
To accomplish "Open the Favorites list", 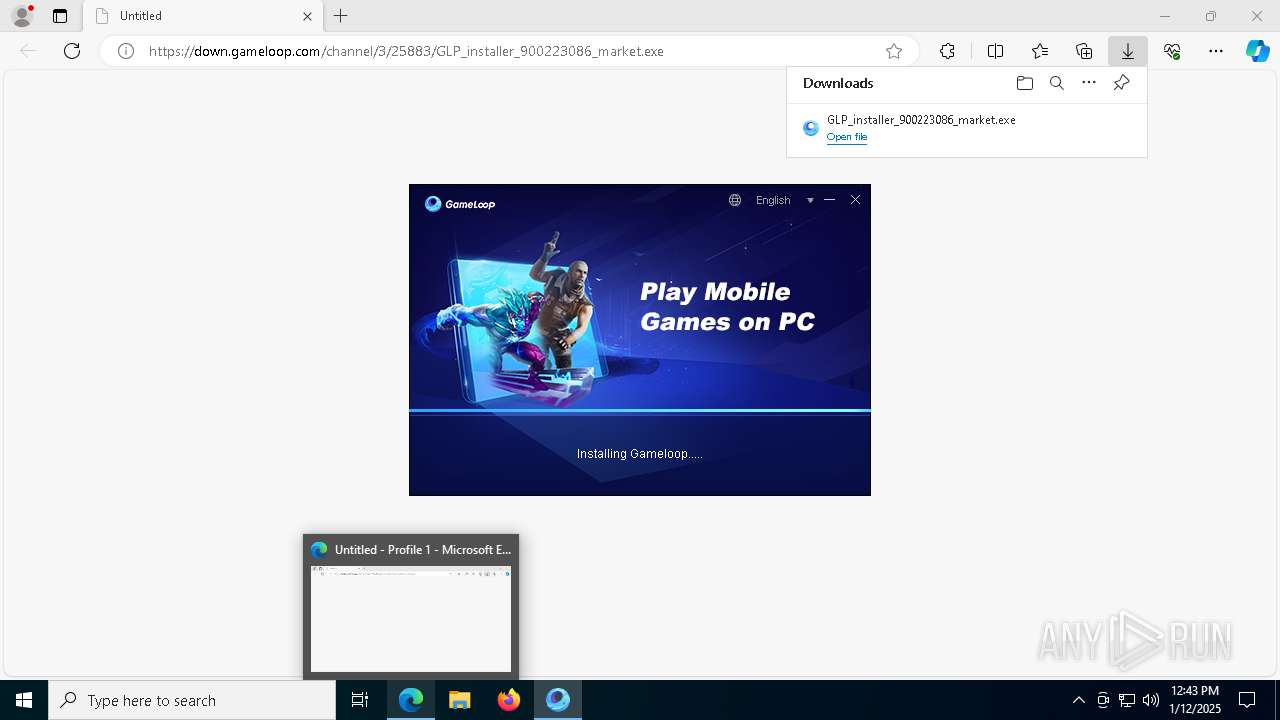I will [1040, 51].
